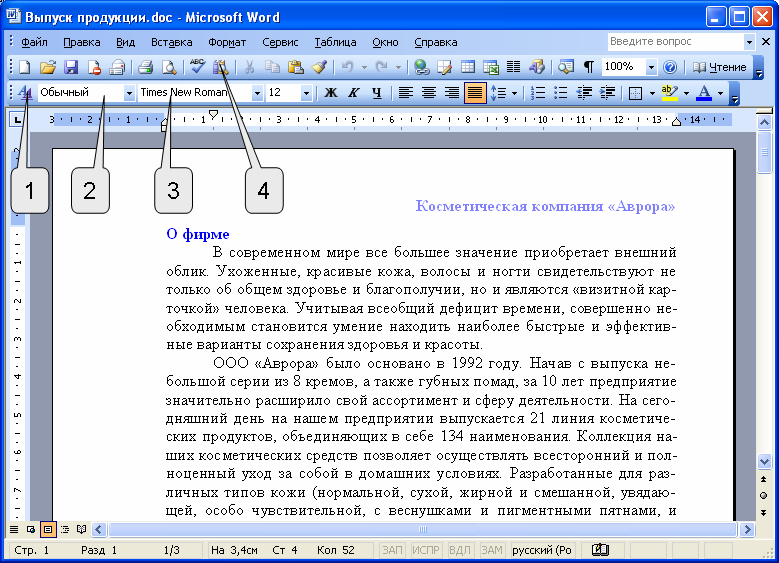Toggle bold formatting (Ж)

tap(330, 92)
